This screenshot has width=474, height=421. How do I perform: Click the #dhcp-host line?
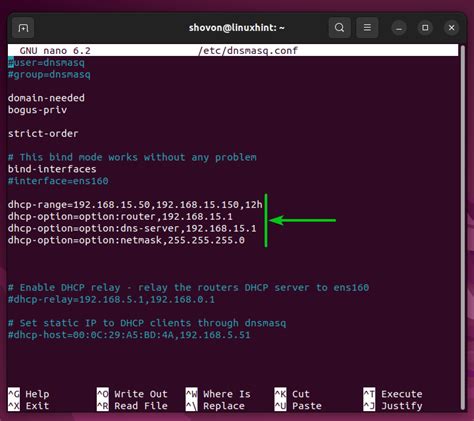[x=129, y=335]
